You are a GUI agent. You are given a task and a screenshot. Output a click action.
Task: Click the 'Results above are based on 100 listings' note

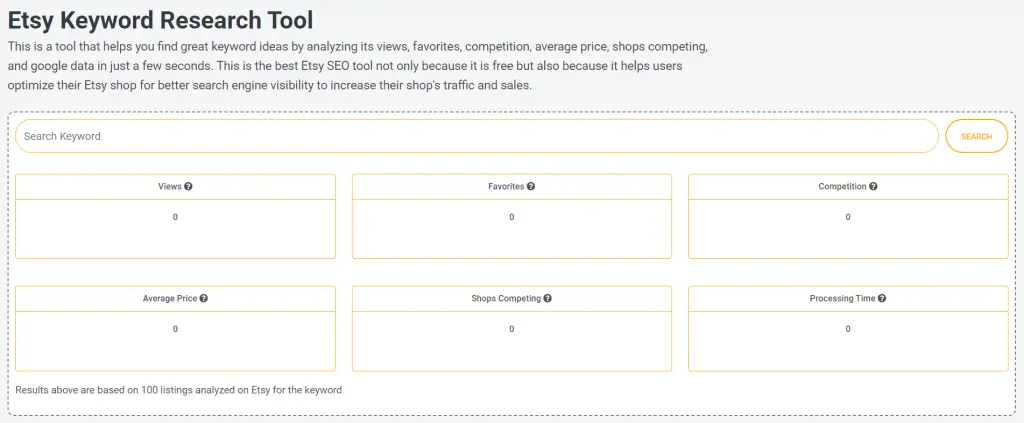pos(178,390)
